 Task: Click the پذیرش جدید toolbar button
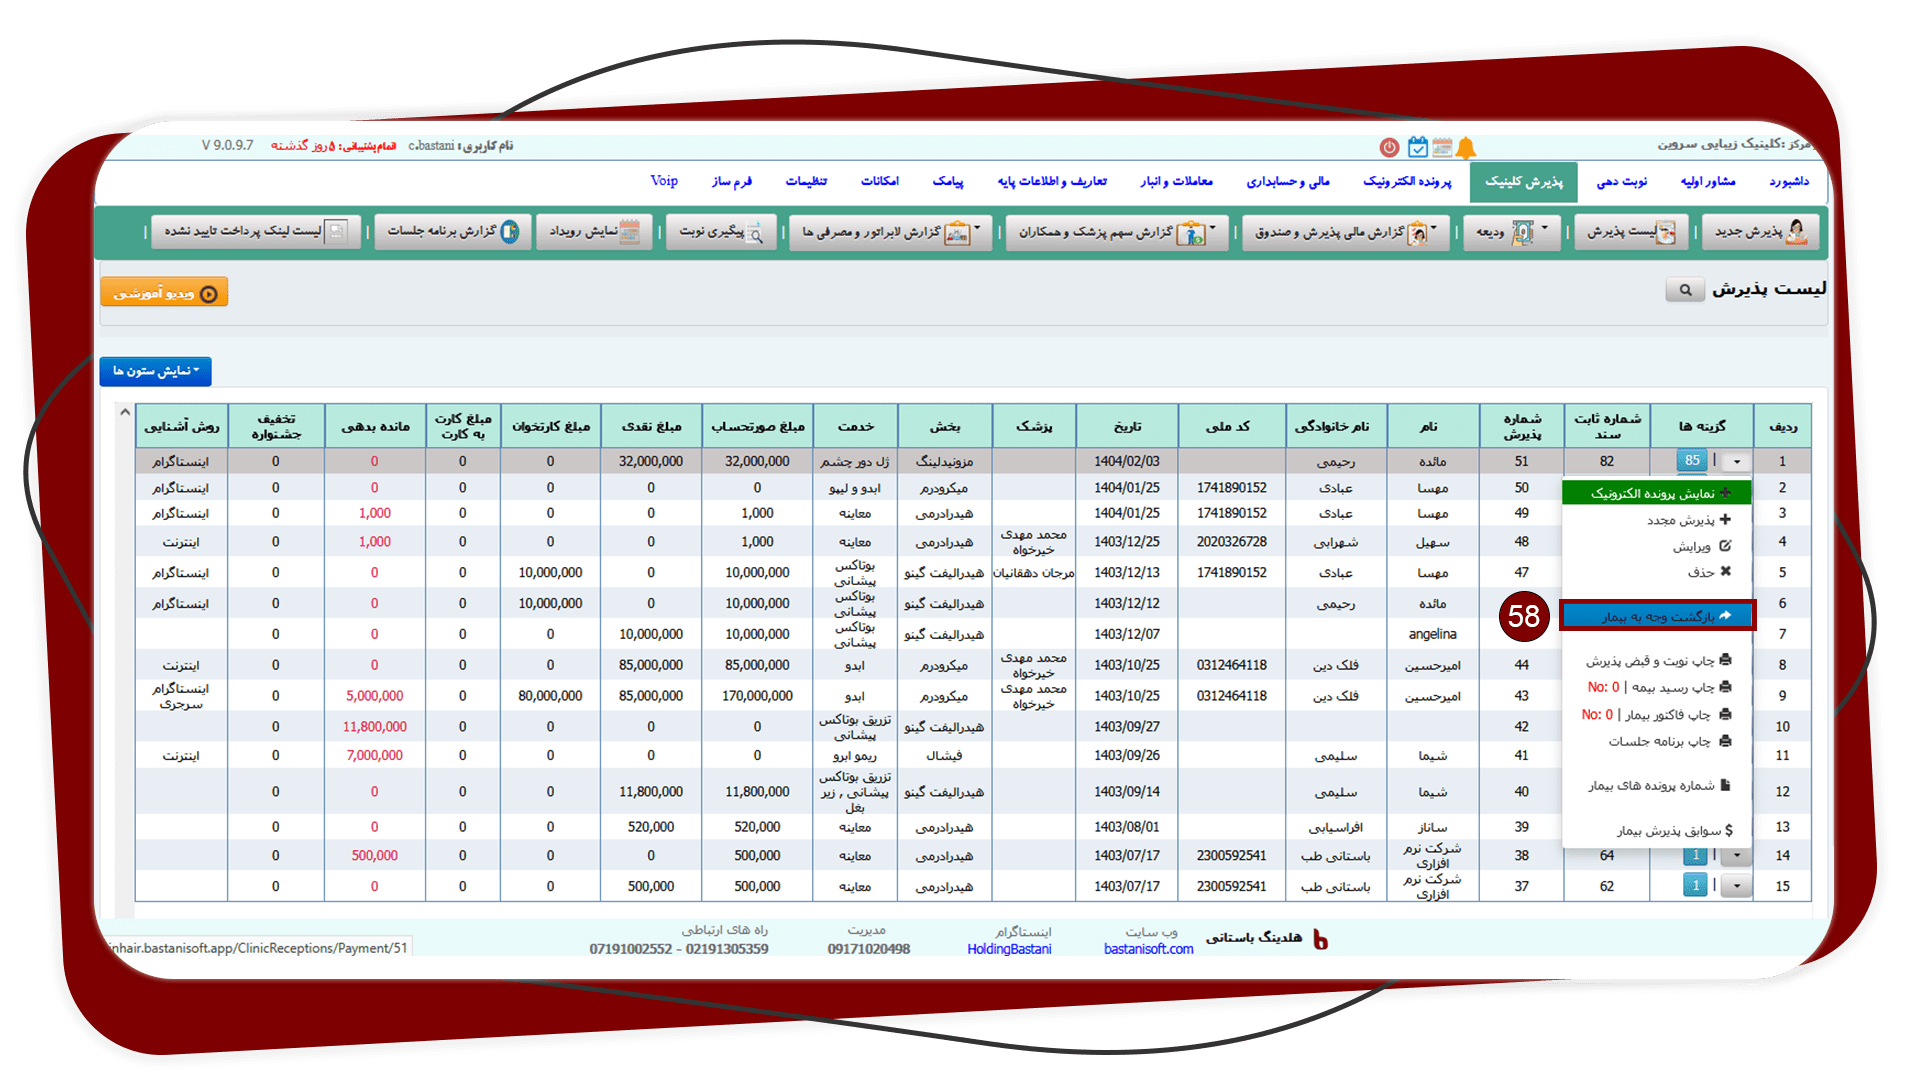(1759, 232)
